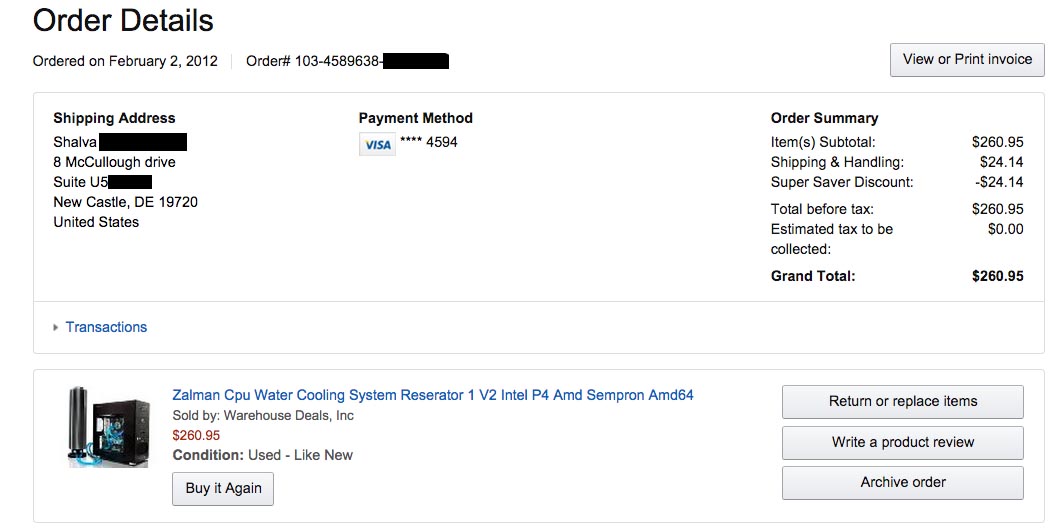1062x531 pixels.
Task: Open the Transactions link
Action: tap(106, 327)
